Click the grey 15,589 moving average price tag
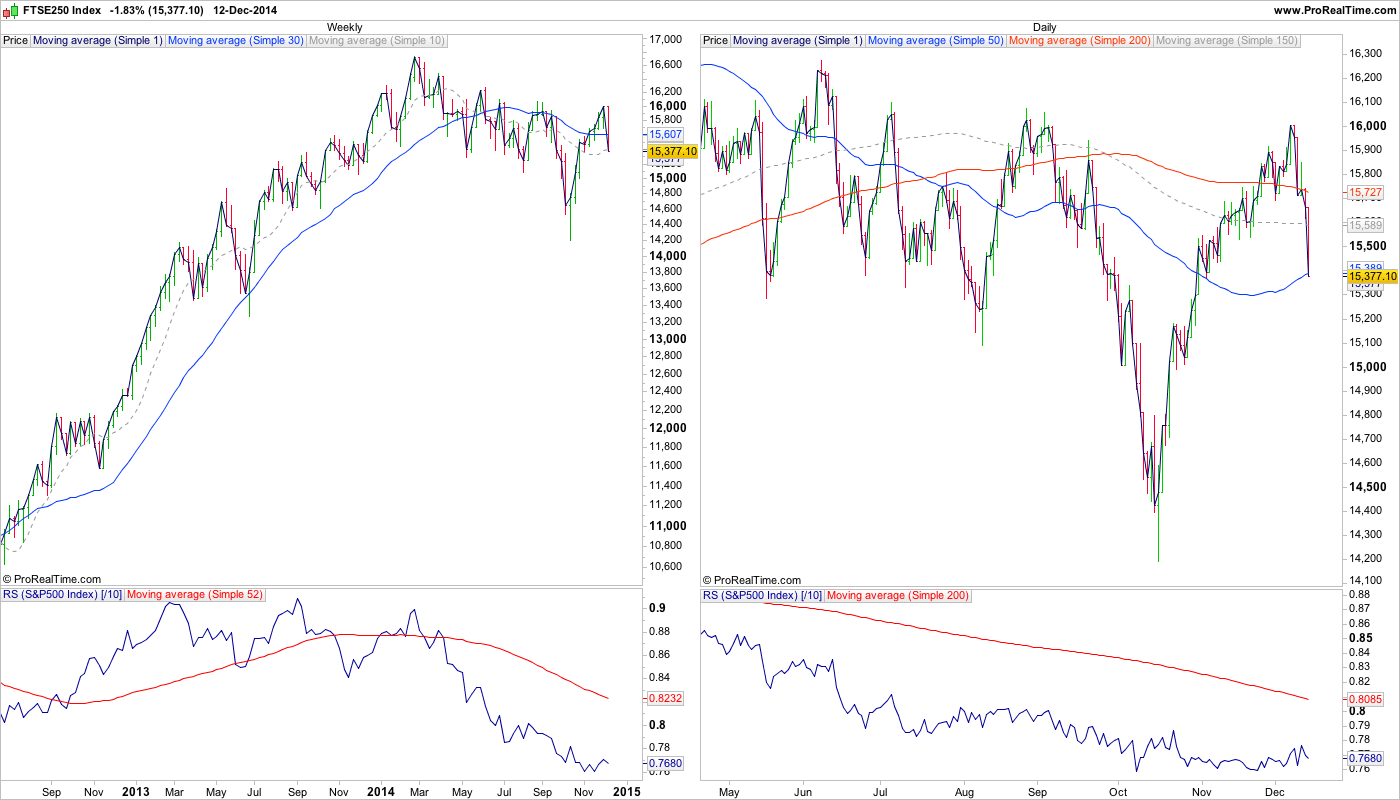Image resolution: width=1400 pixels, height=800 pixels. 1365,225
